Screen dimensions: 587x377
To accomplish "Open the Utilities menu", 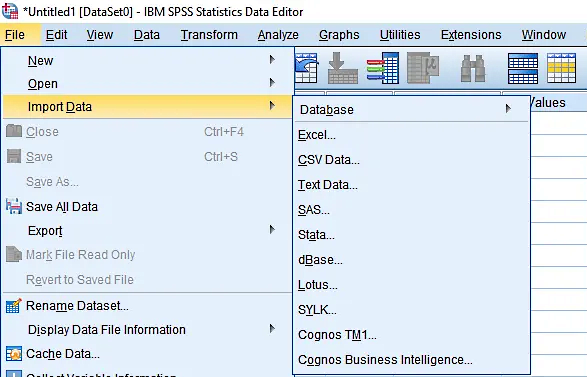I will [400, 35].
